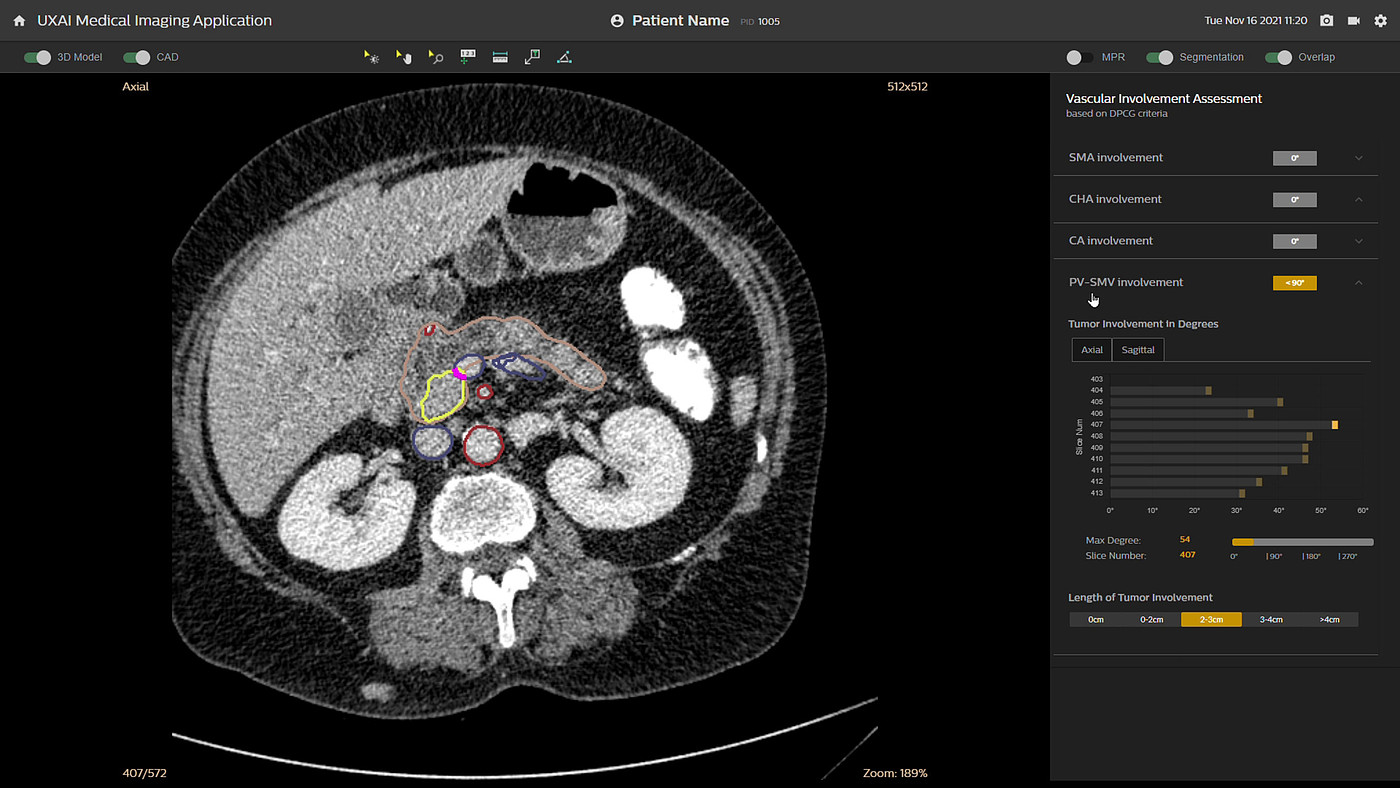The image size is (1400, 788).
Task: Click the SMA 0° degree badge
Action: point(1295,158)
